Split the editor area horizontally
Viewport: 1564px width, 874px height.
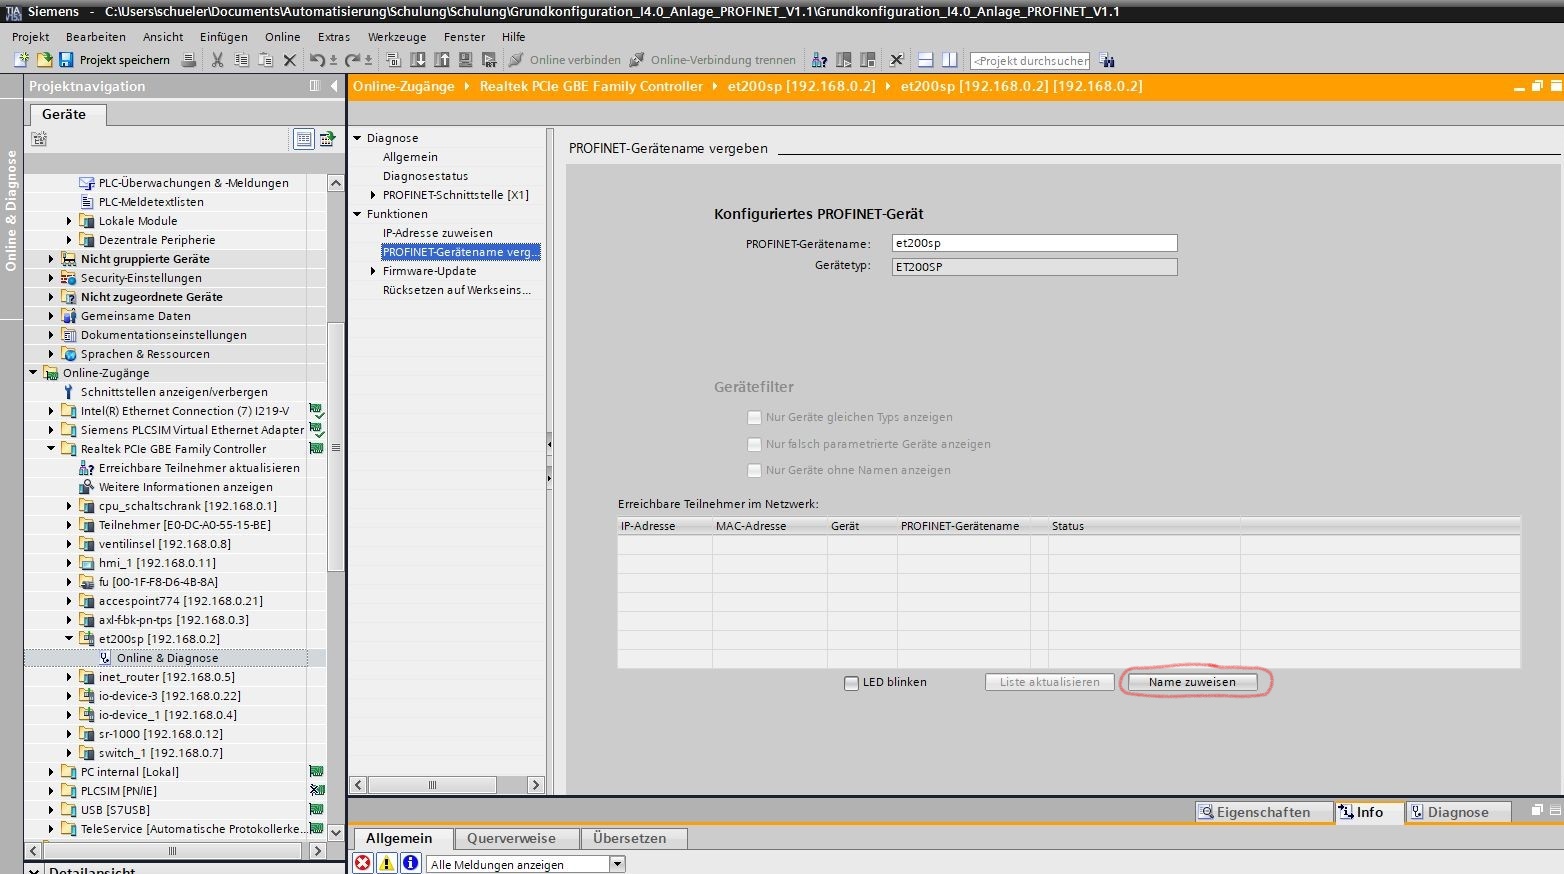(925, 60)
